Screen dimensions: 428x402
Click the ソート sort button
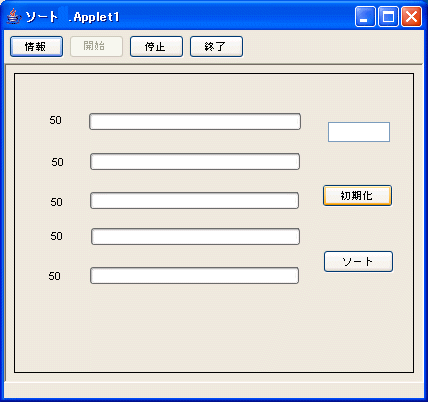click(x=358, y=261)
